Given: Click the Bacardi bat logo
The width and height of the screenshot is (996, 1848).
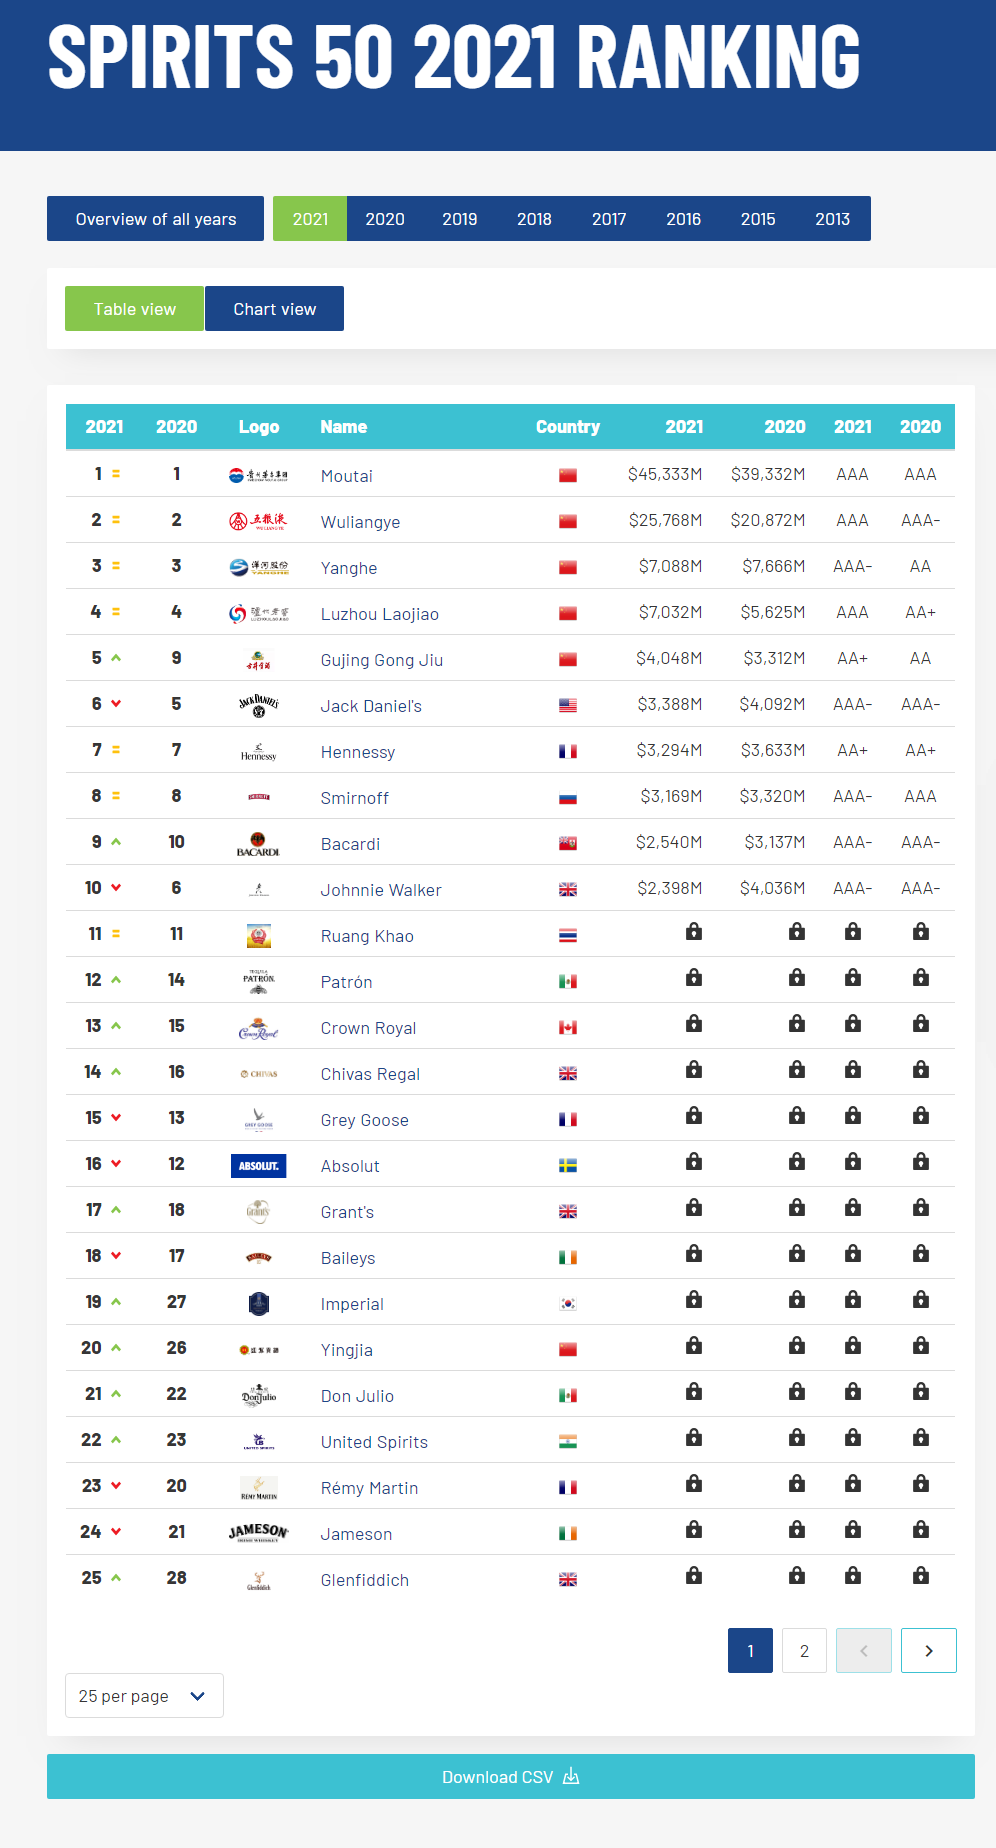Looking at the screenshot, I should [258, 844].
